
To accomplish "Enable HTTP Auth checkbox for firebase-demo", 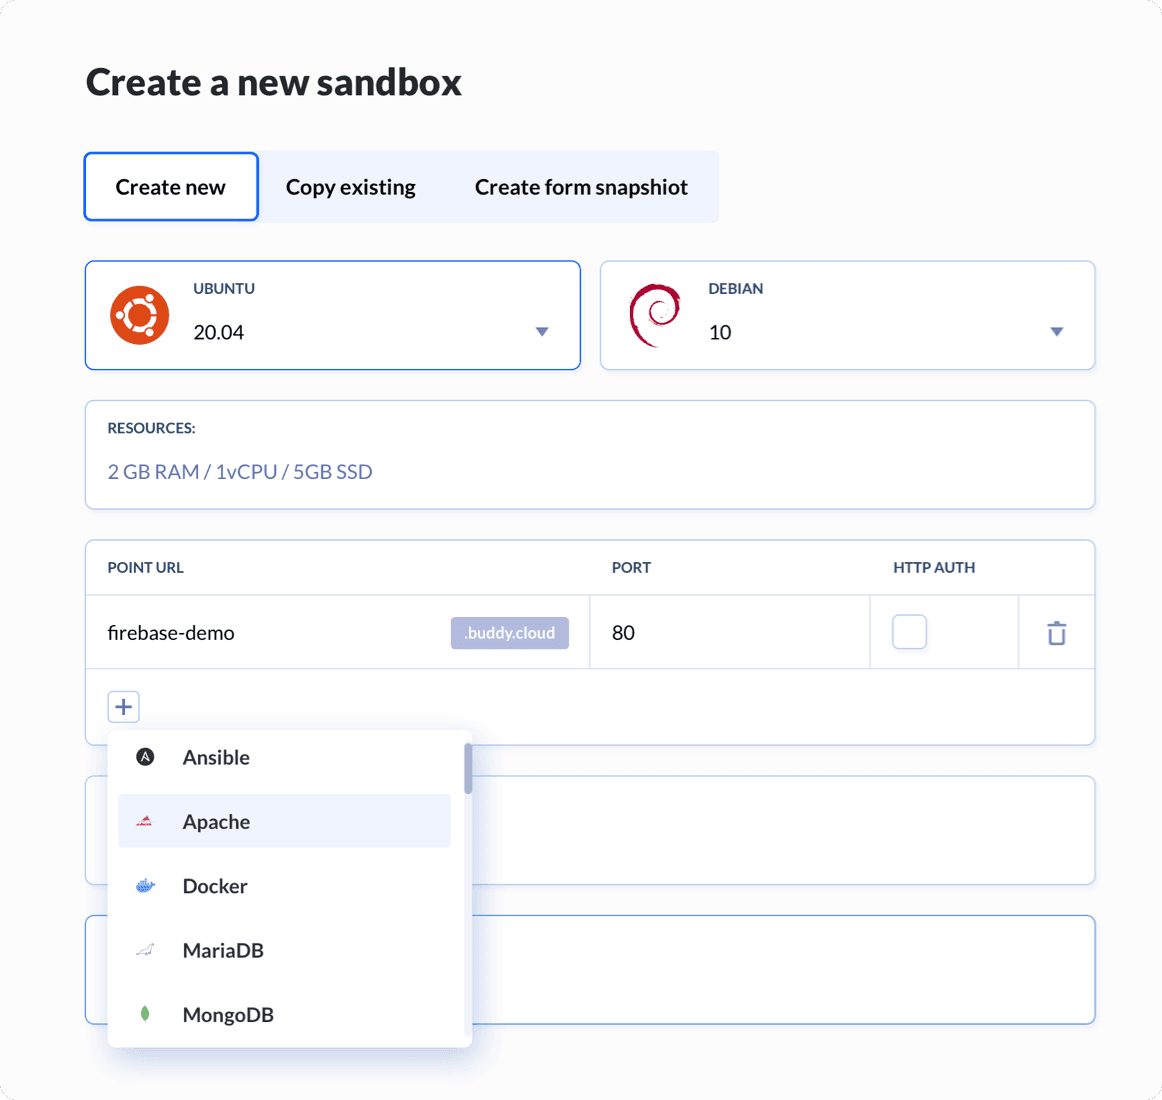I will click(x=909, y=632).
